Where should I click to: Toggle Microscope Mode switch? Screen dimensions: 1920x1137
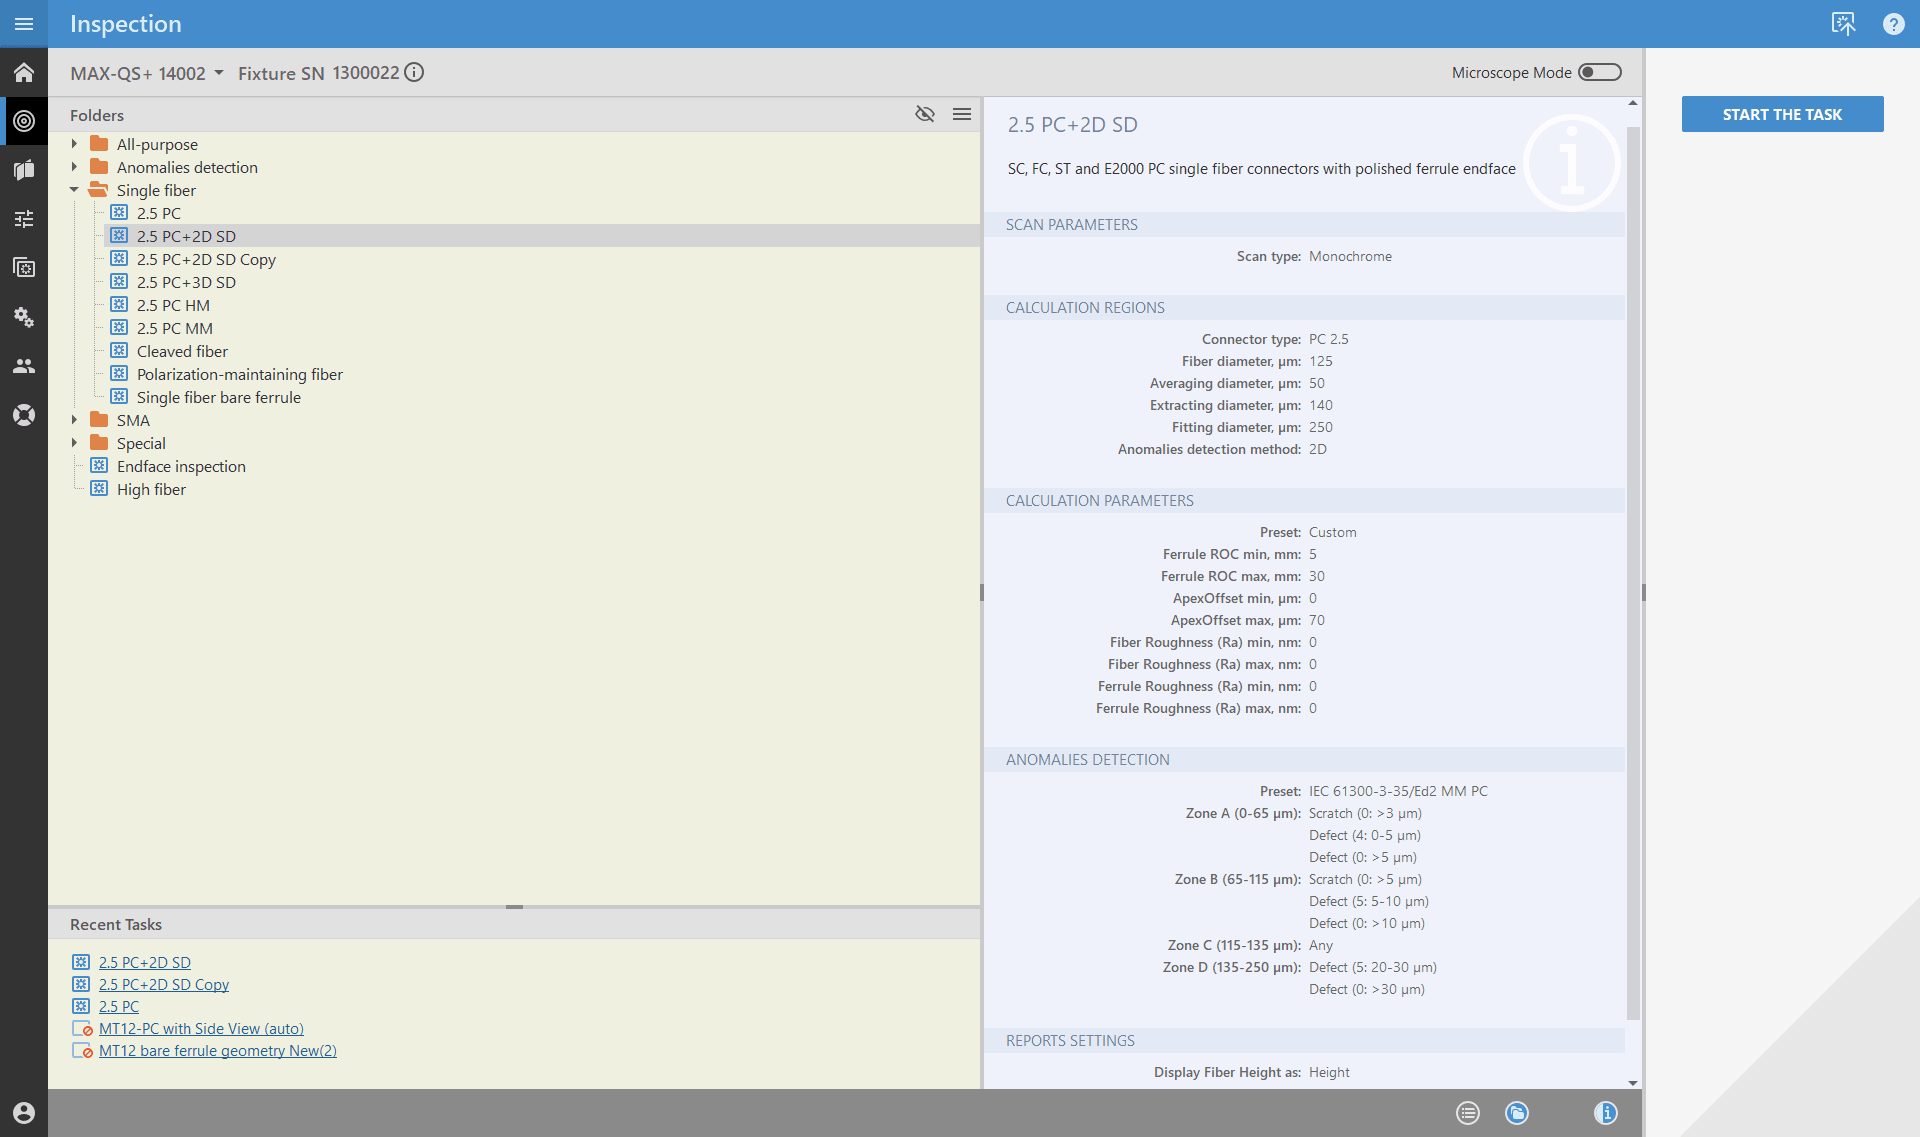click(1599, 73)
